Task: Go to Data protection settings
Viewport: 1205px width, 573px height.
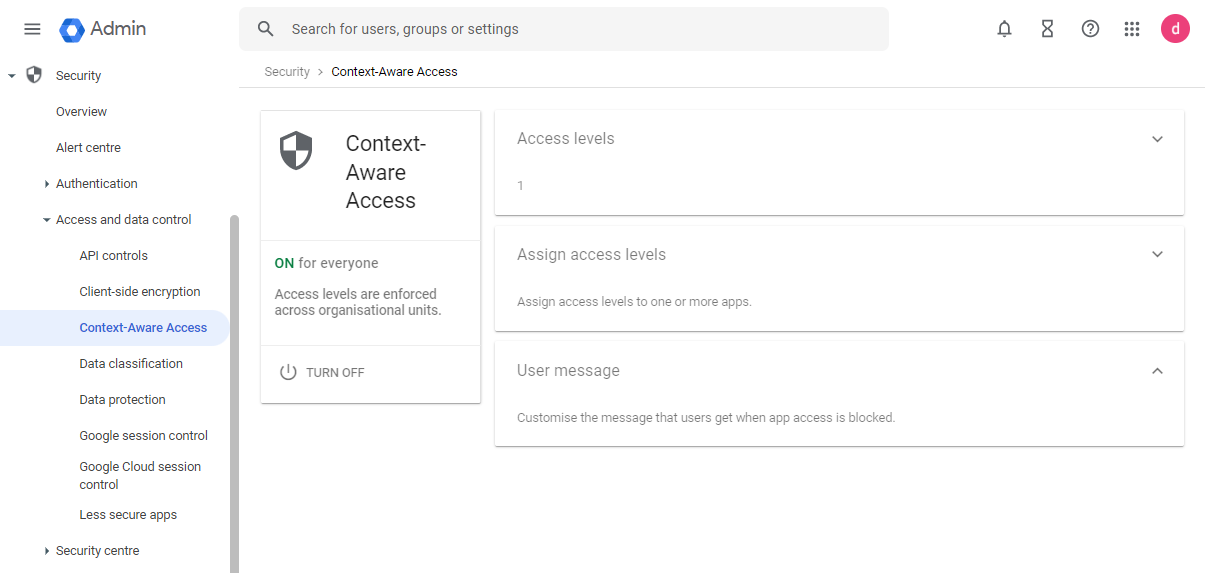Action: [x=122, y=400]
